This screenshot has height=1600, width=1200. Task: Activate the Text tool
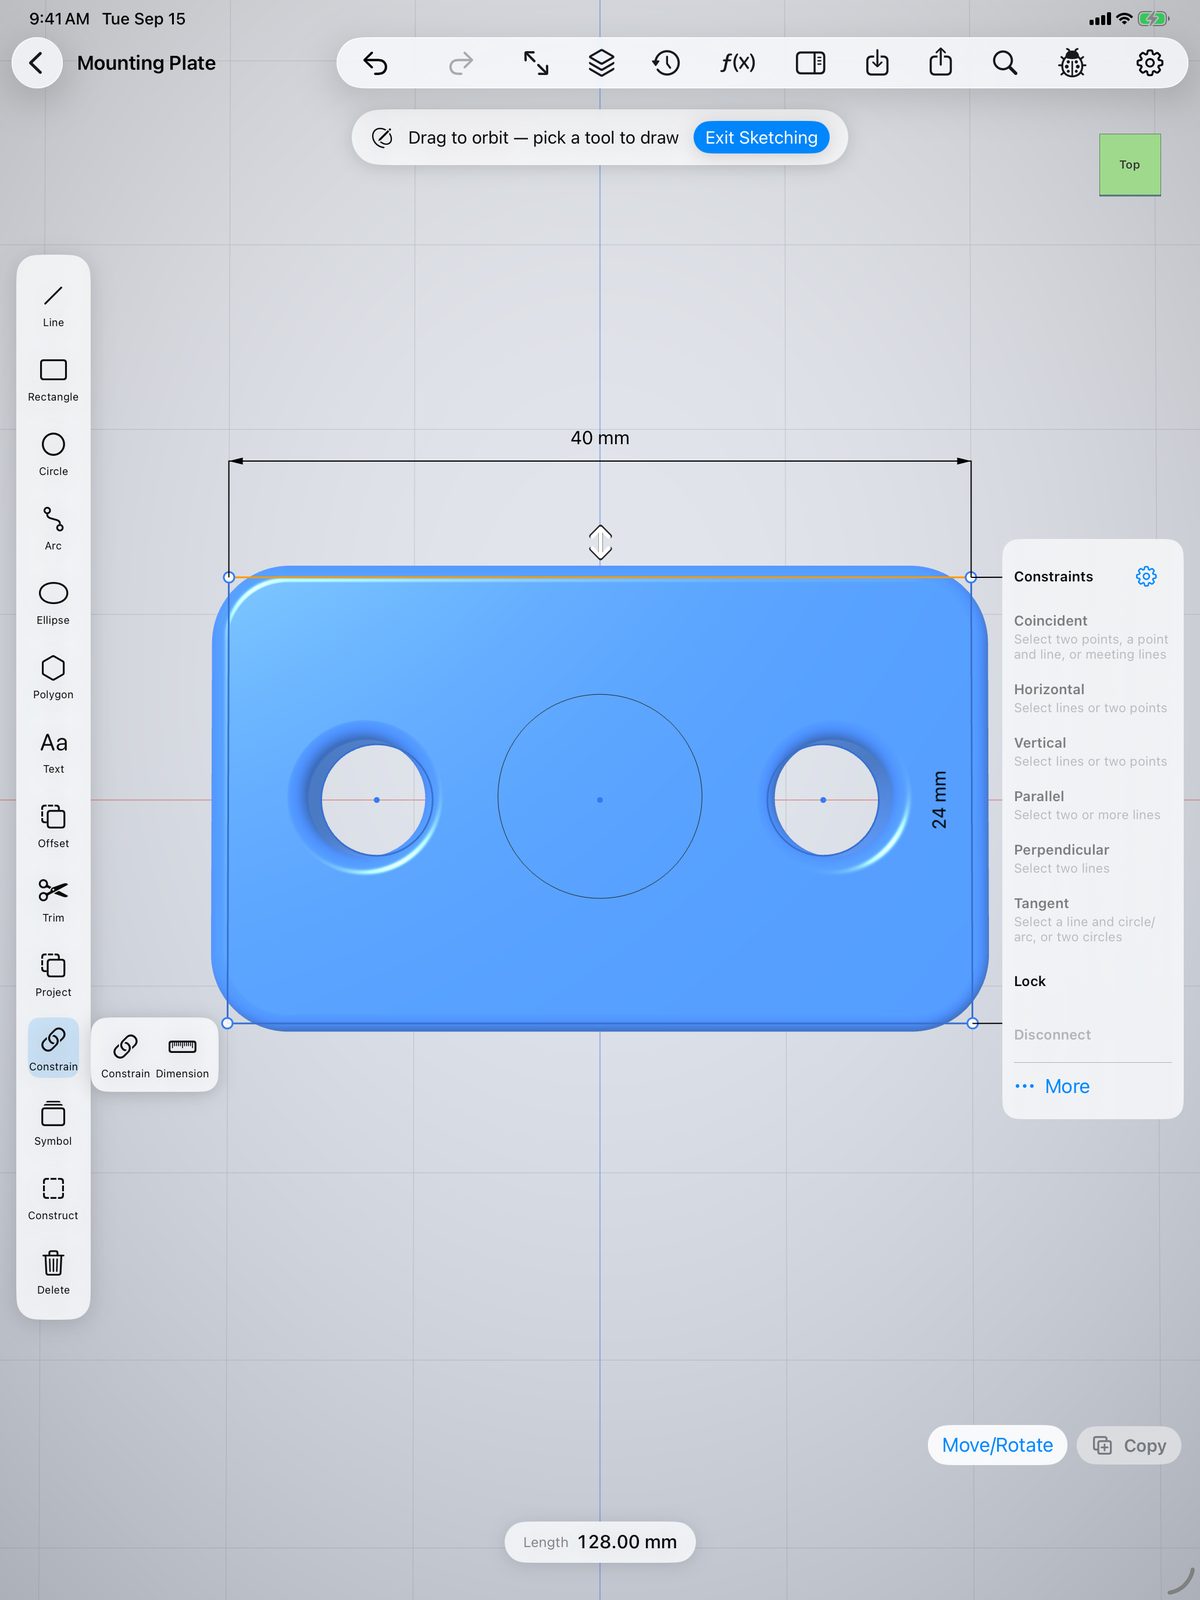53,753
